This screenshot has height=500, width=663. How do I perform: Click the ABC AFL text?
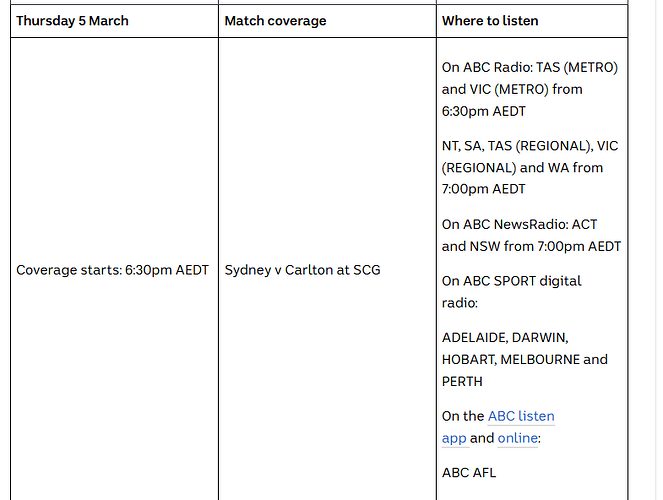click(x=469, y=473)
